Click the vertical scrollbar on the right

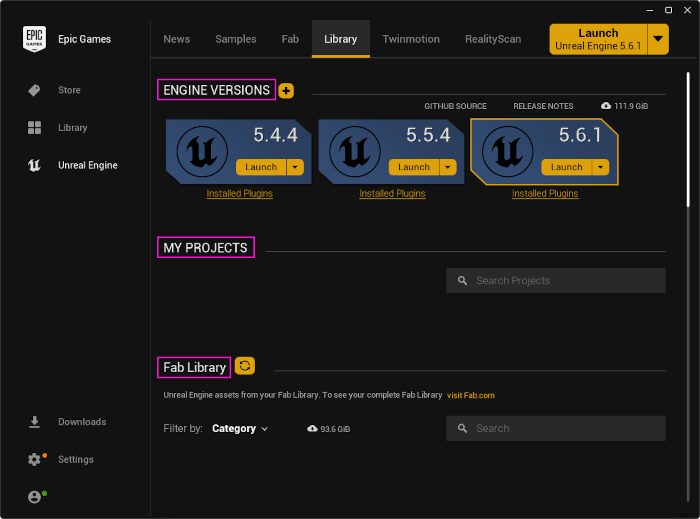pos(688,140)
